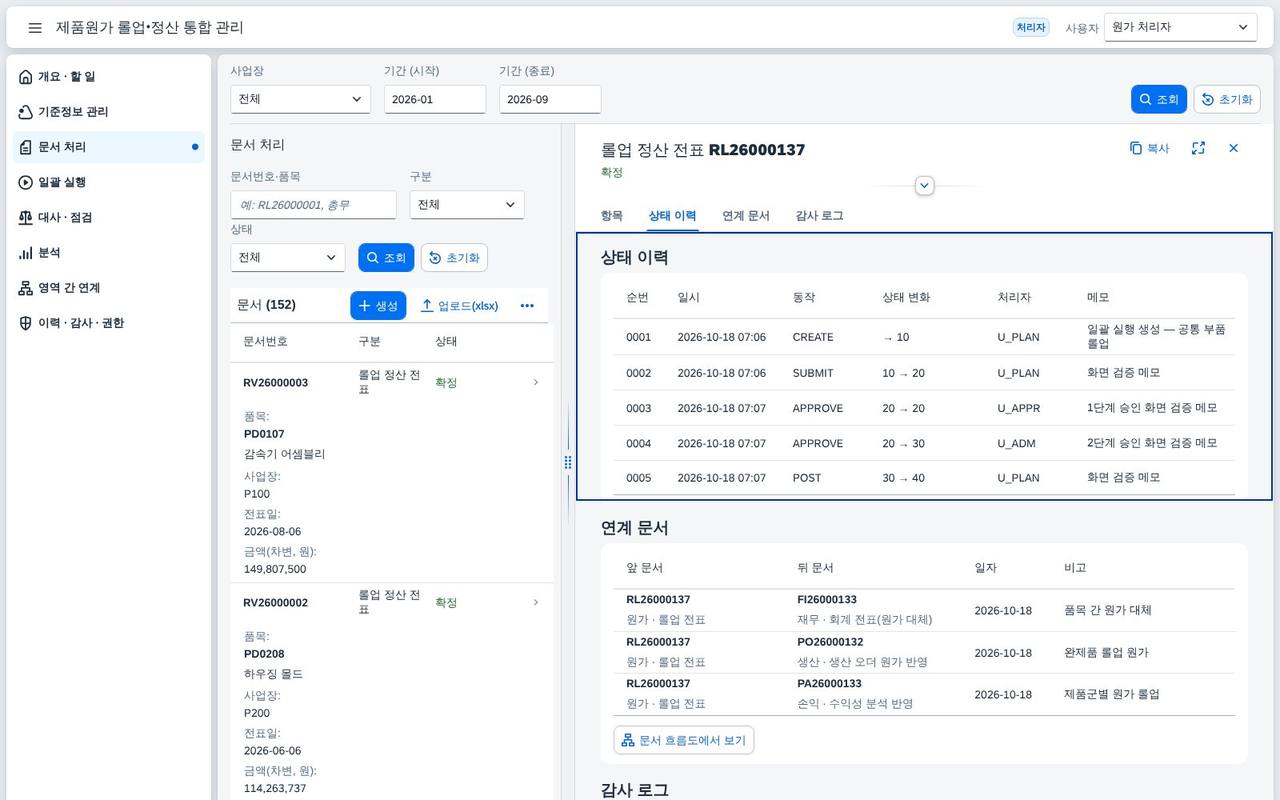
Task: Click top blue 조회 search button
Action: click(x=1159, y=99)
